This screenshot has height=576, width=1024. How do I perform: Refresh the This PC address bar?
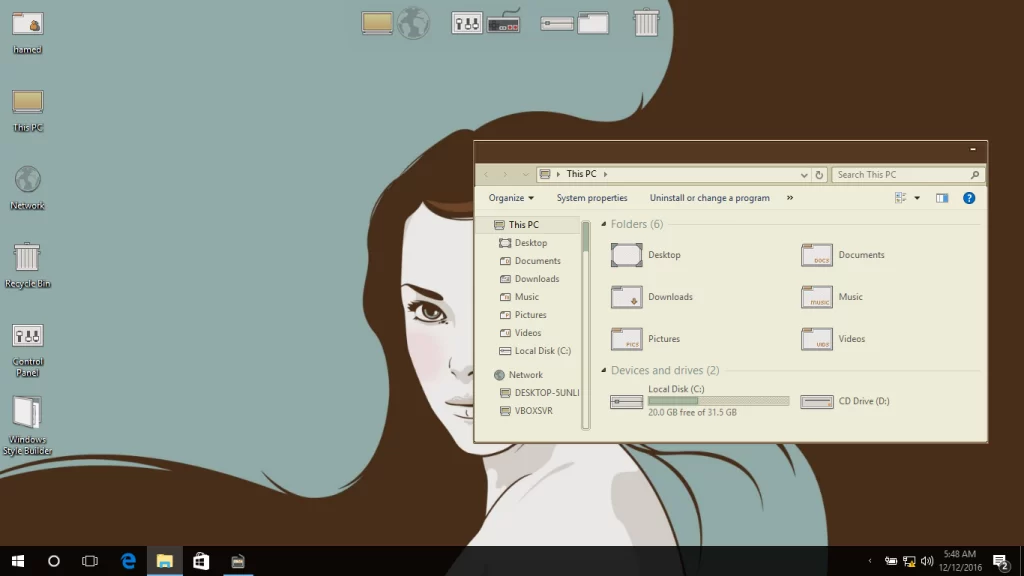[x=819, y=175]
